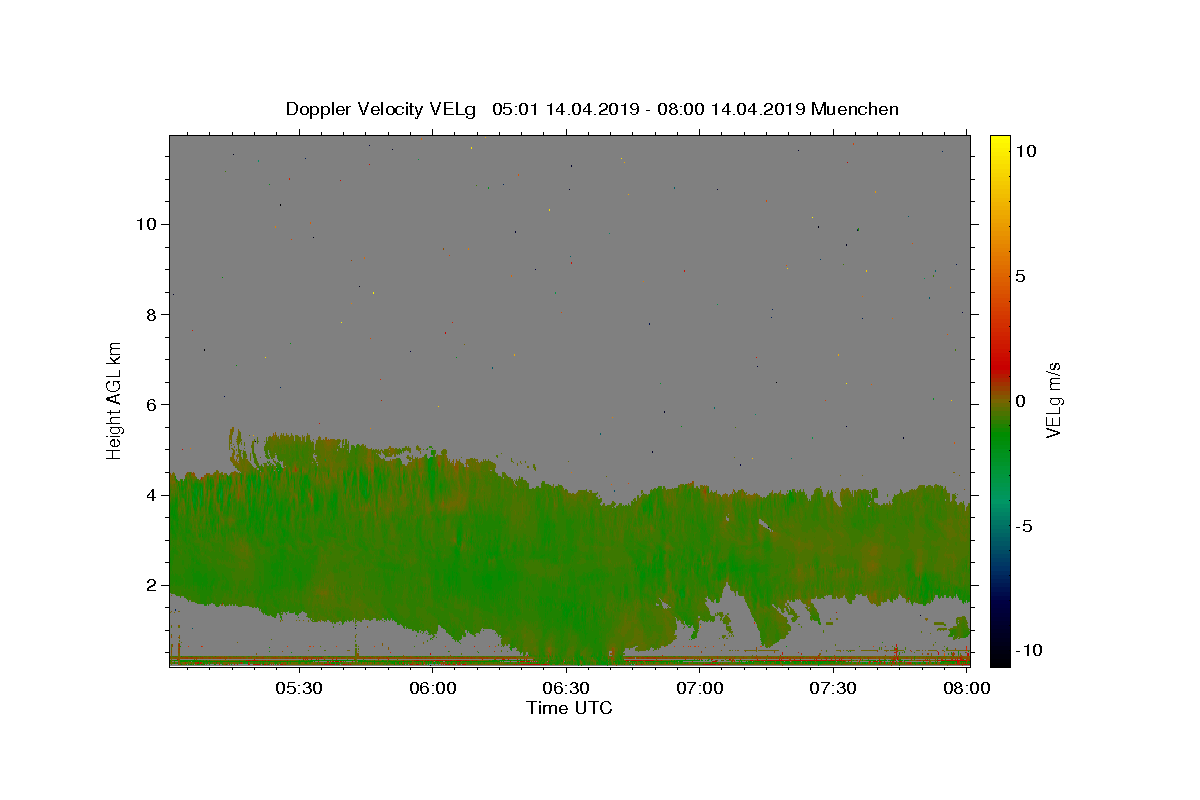Click the height axis value 4
This screenshot has height=800, width=1200.
pos(150,495)
